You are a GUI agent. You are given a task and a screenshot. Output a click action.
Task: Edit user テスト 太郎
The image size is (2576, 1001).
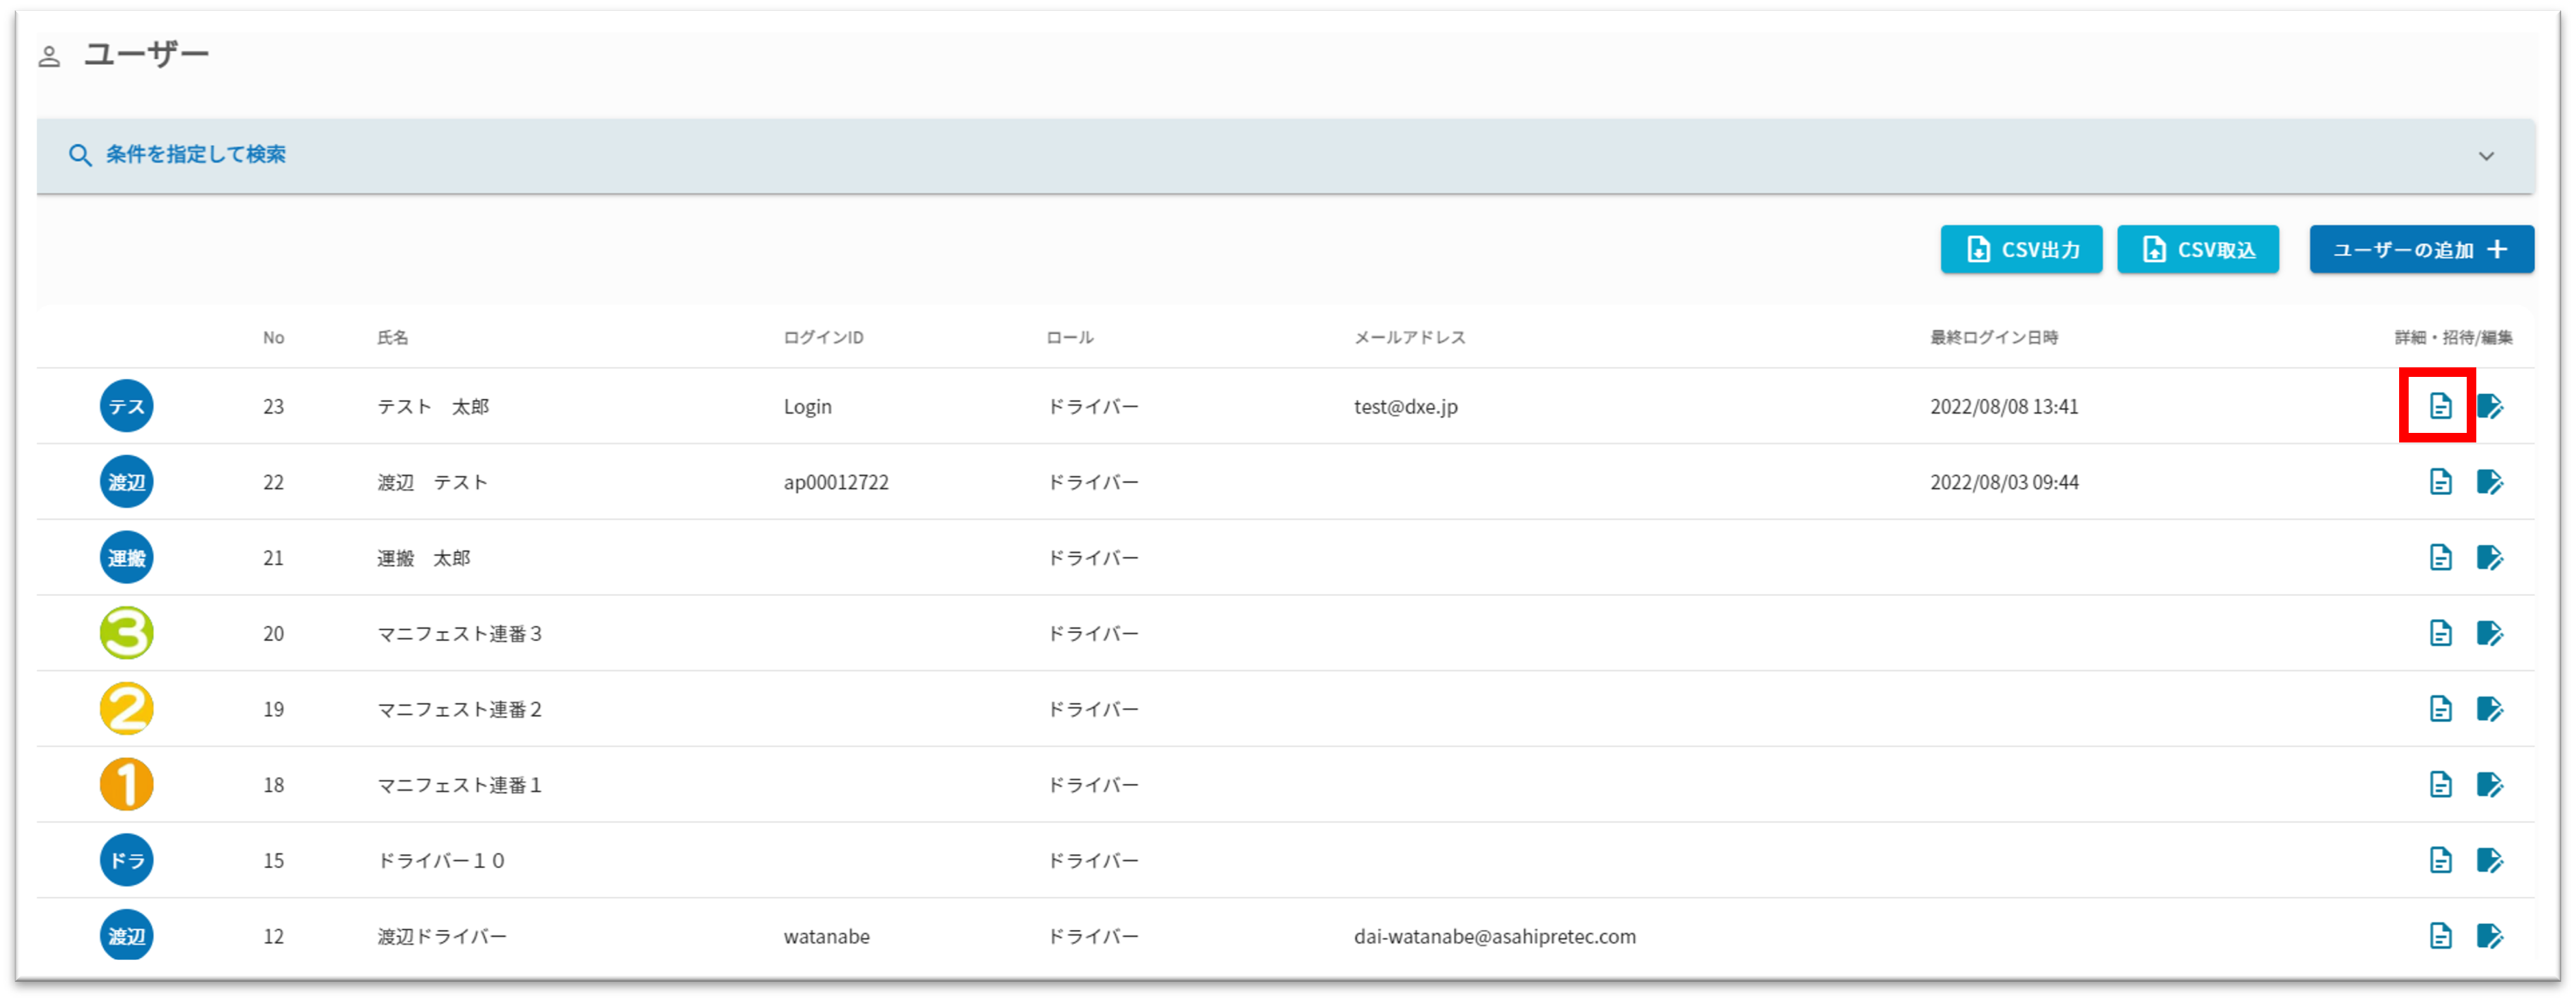tap(2490, 406)
